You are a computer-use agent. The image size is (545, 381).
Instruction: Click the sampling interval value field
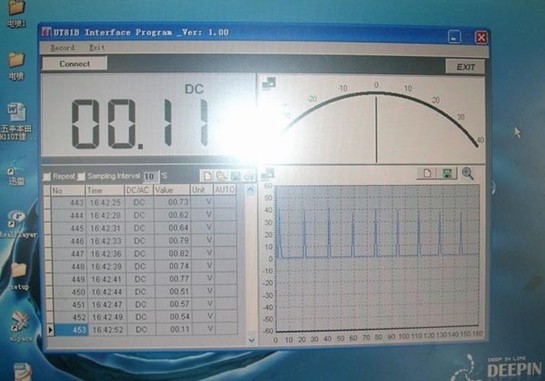tap(151, 177)
